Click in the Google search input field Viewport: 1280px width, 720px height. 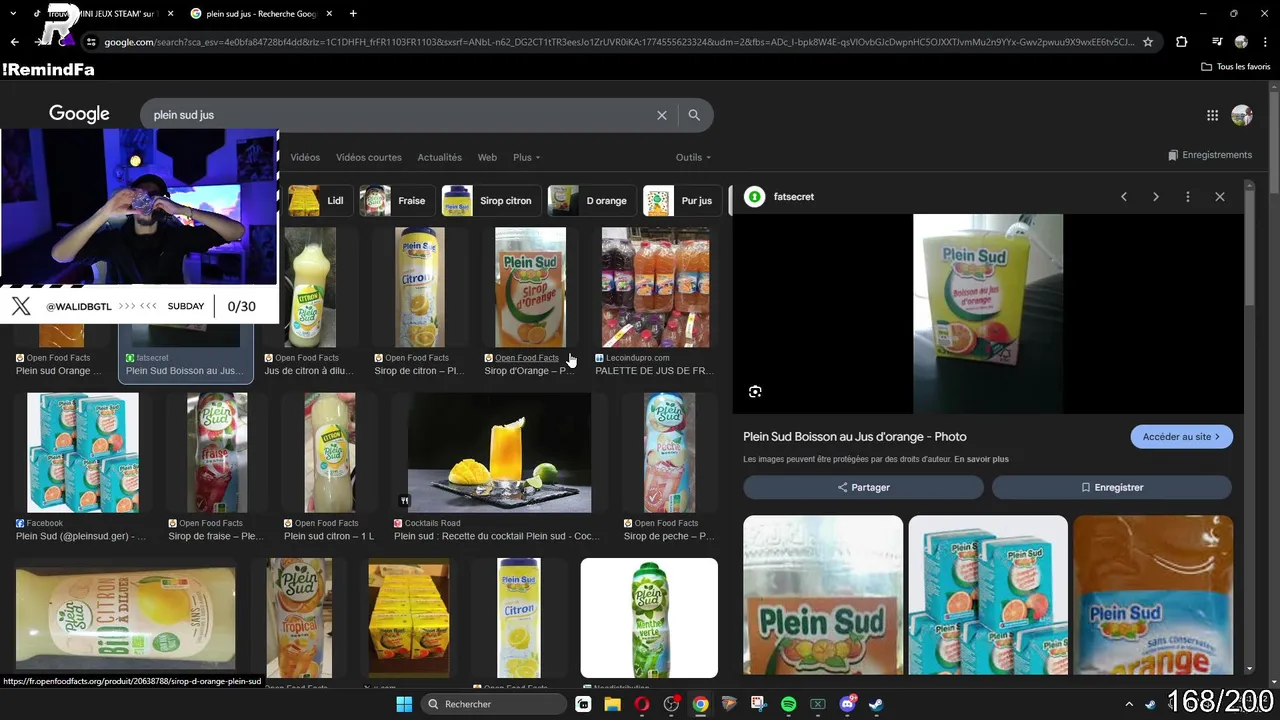[x=400, y=115]
